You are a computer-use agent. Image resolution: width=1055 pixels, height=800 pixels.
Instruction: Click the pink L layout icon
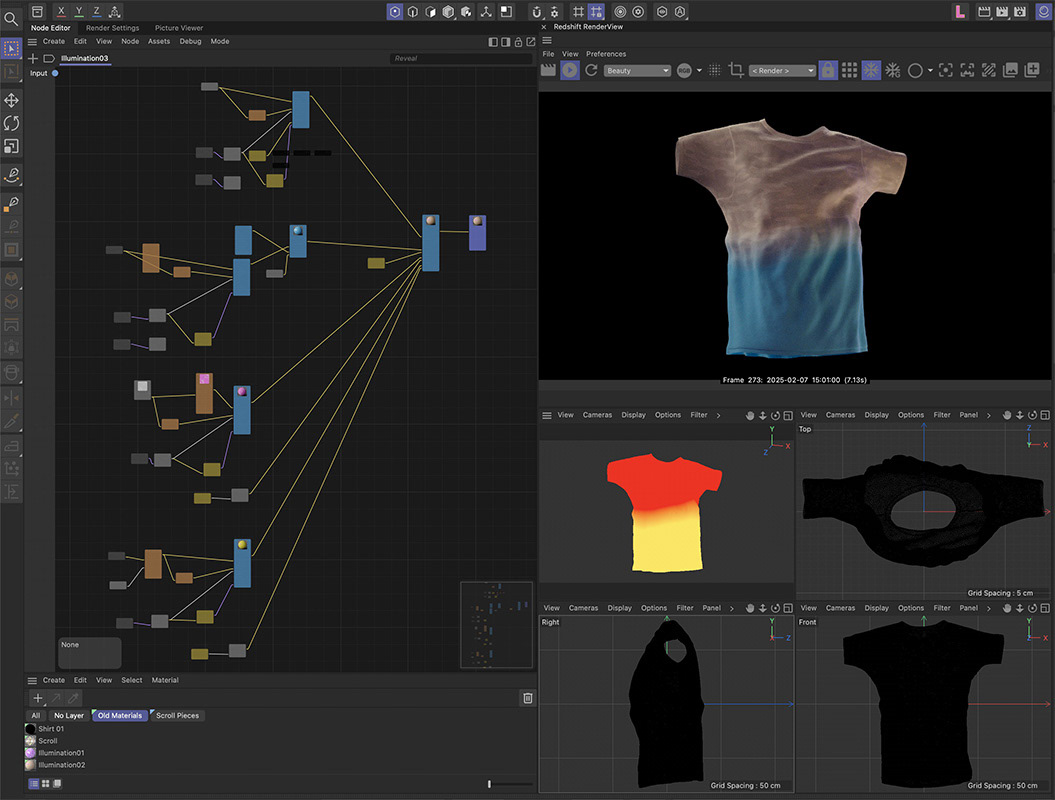coord(960,11)
